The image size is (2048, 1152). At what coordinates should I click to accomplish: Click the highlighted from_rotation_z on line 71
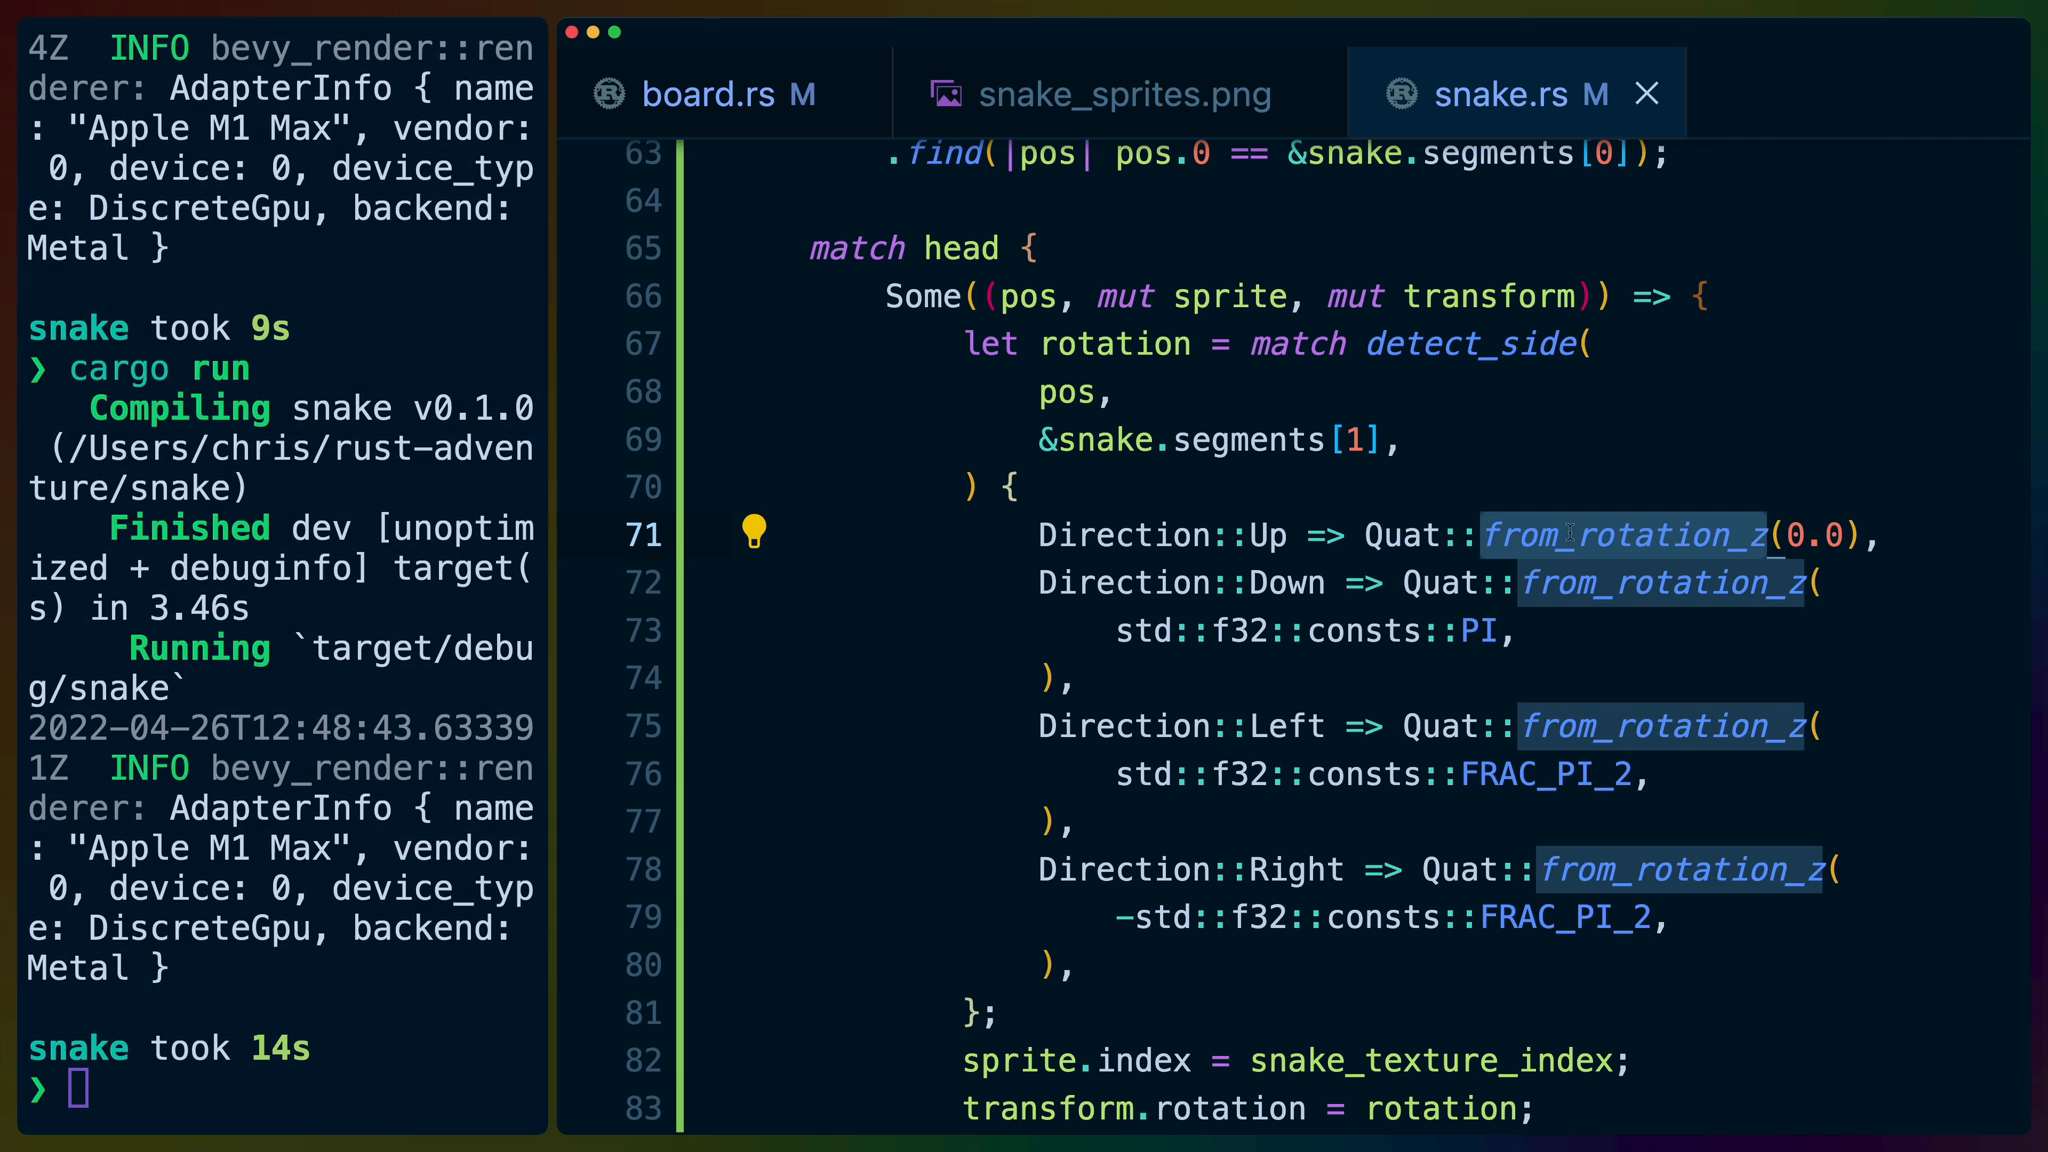click(x=1622, y=535)
